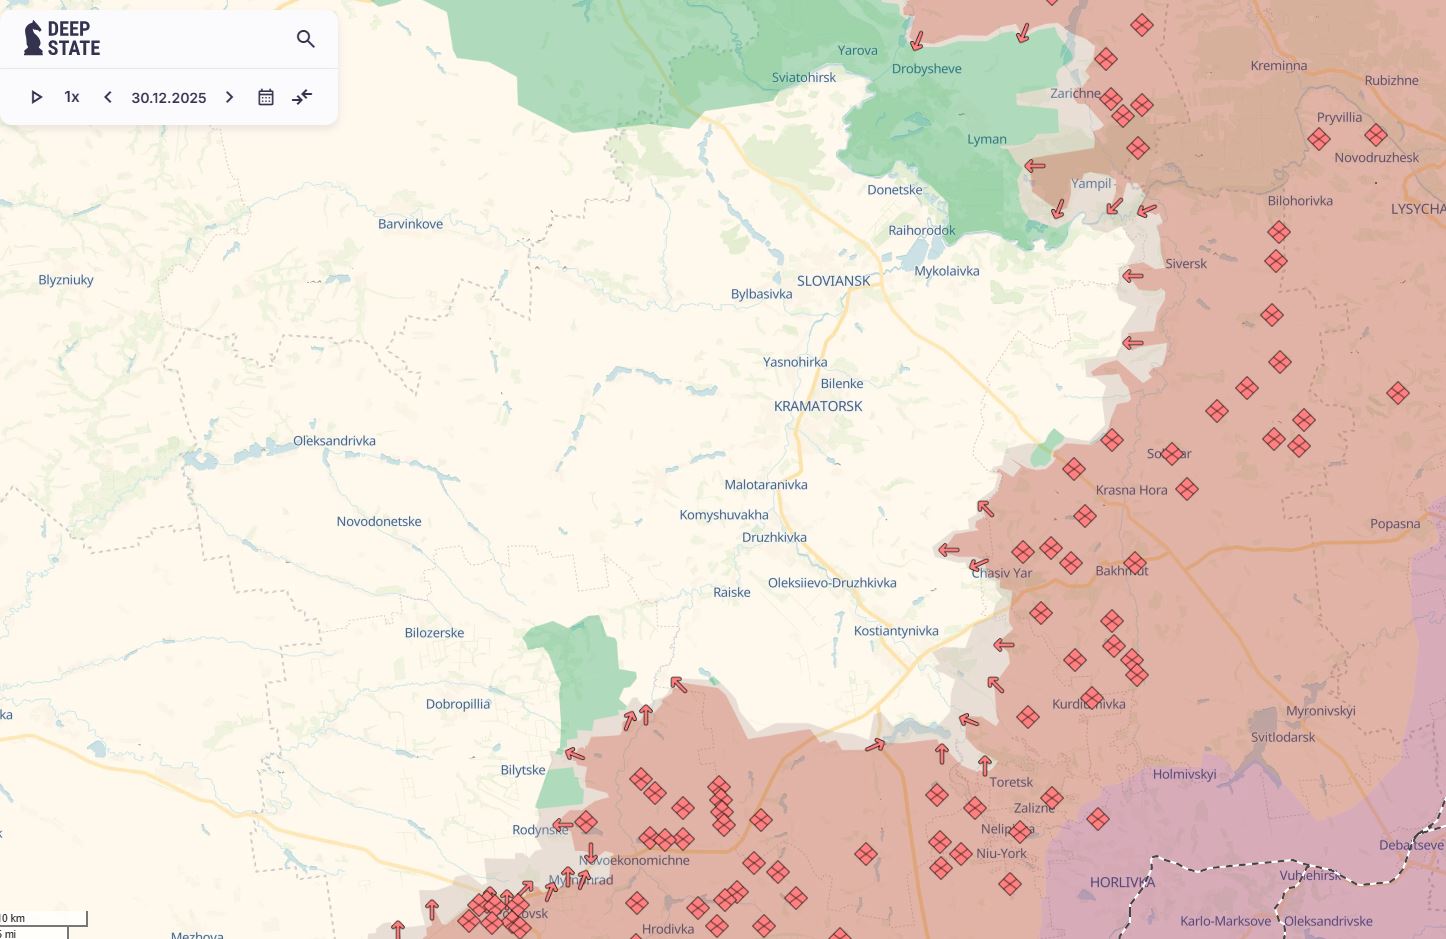Select the unit marker on Zalizne
The width and height of the screenshot is (1446, 939).
1052,799
